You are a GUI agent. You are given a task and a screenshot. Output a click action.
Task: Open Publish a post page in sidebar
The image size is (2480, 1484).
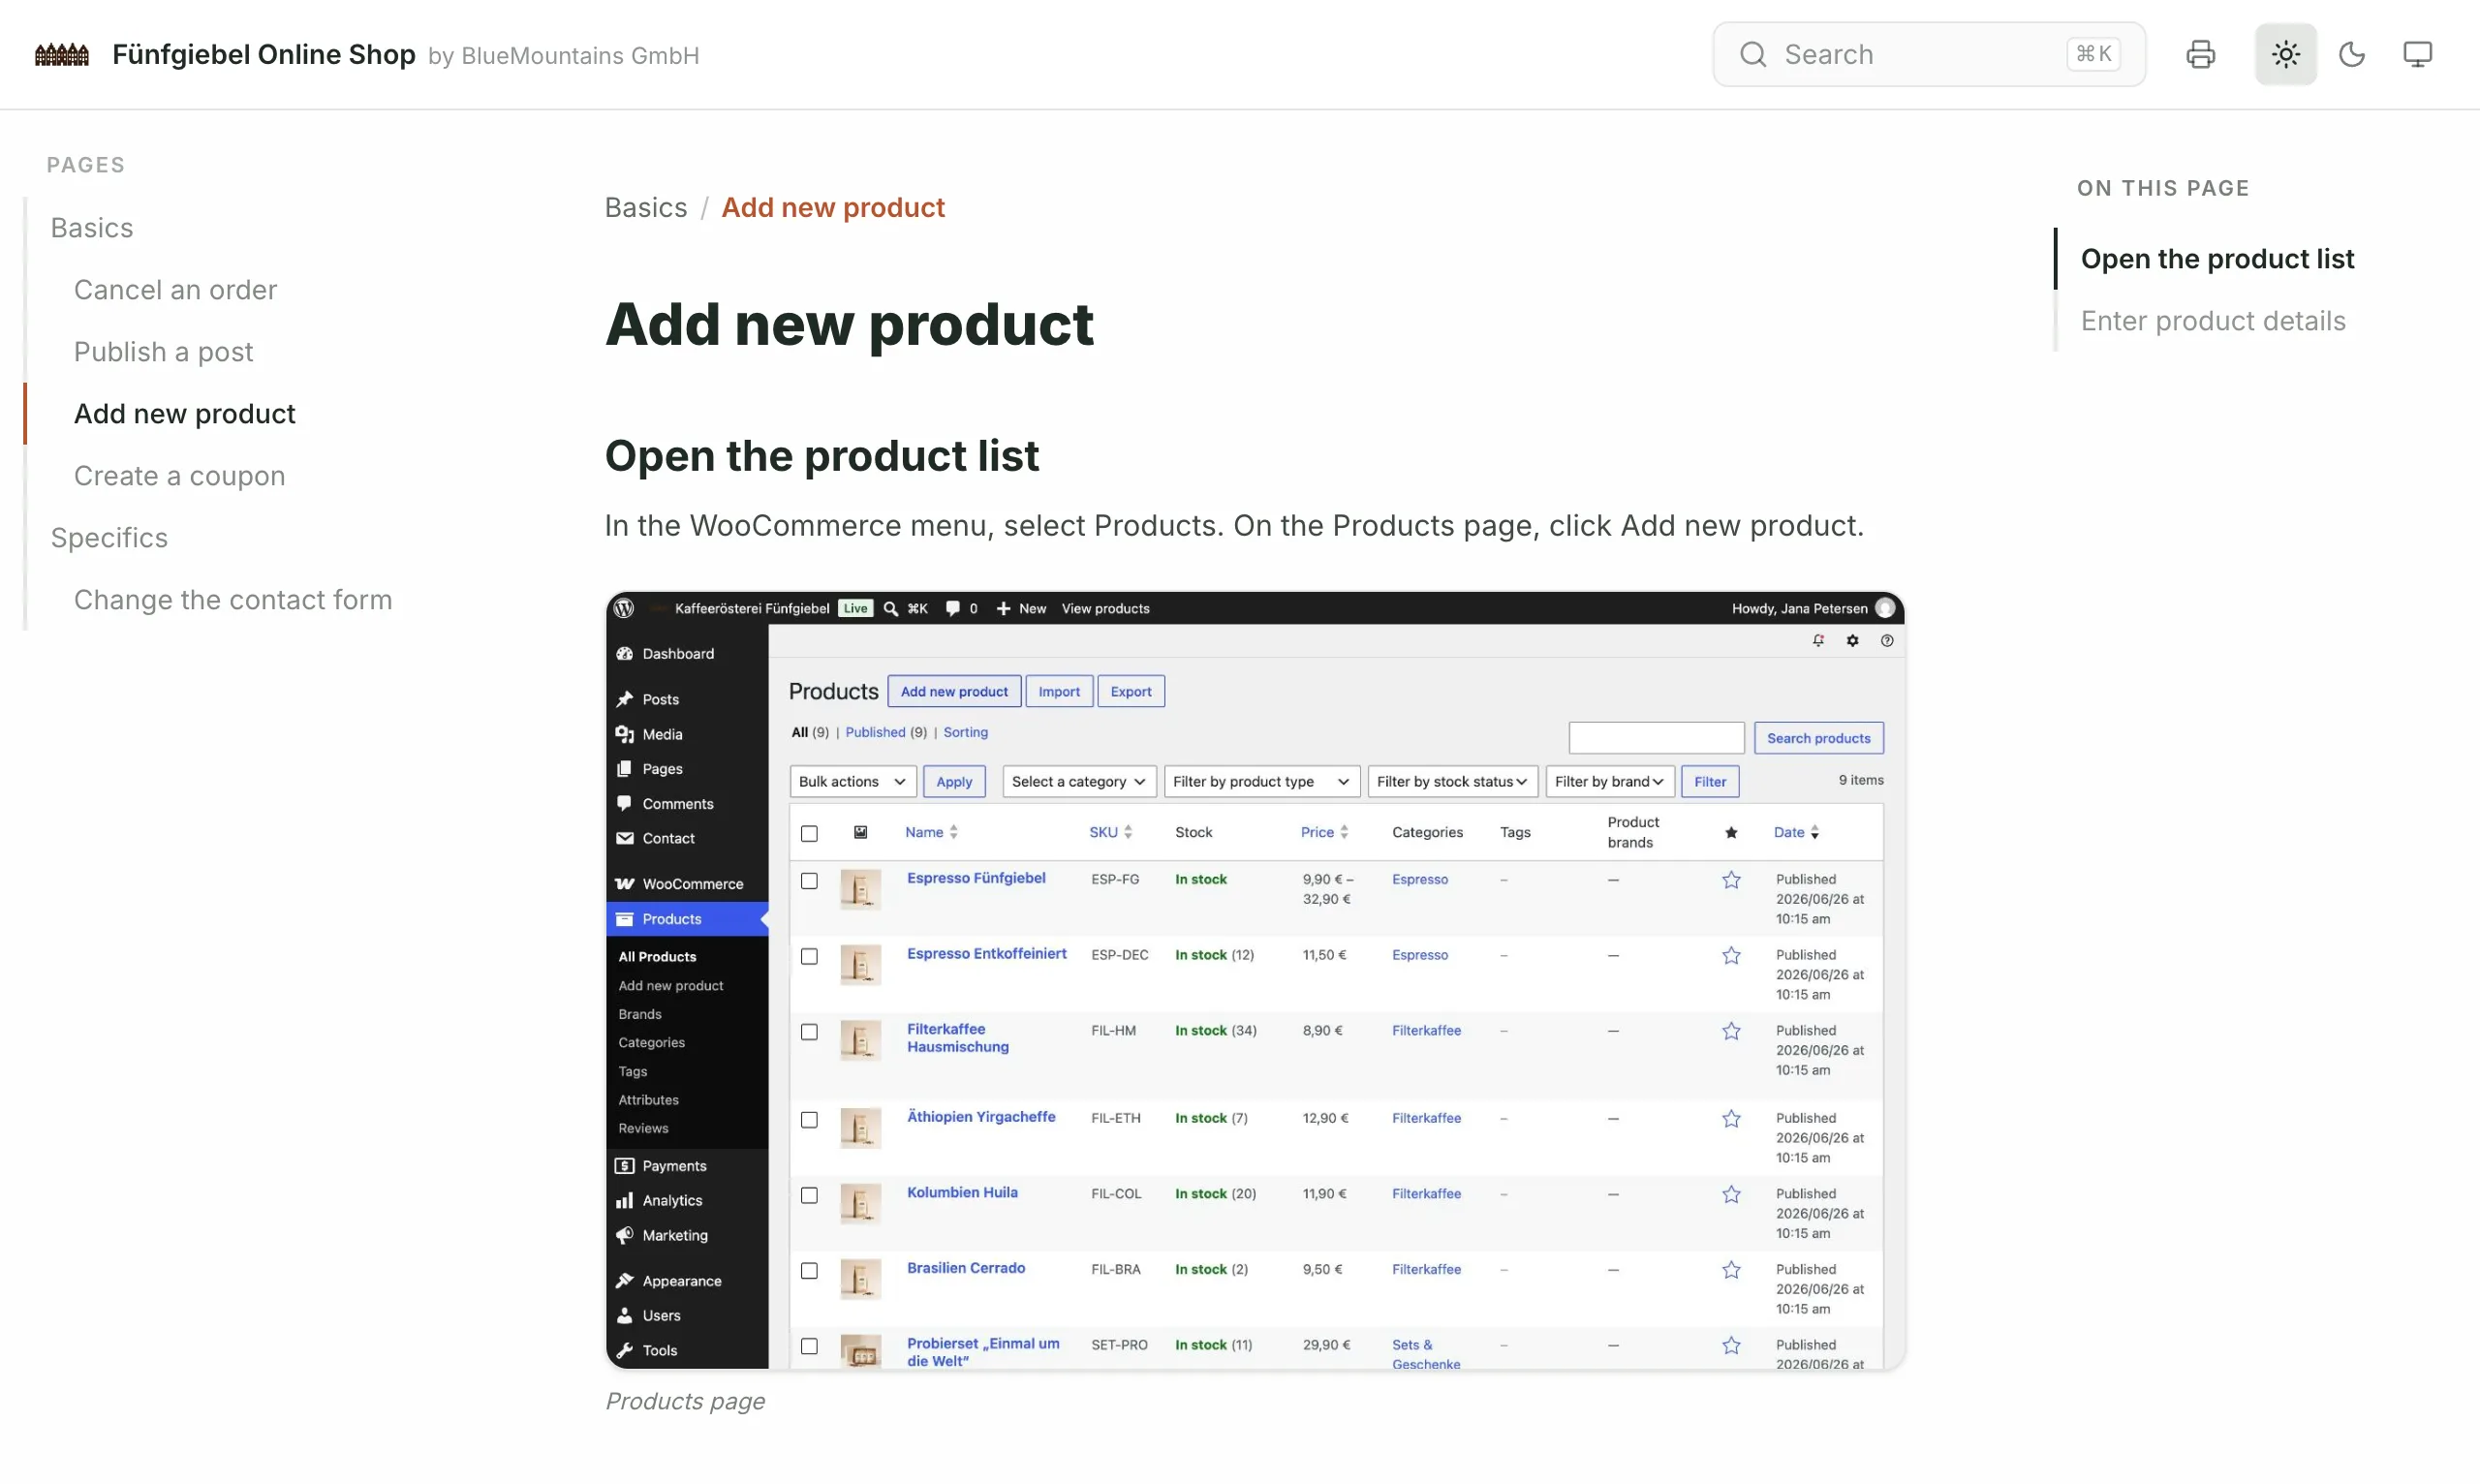tap(163, 352)
